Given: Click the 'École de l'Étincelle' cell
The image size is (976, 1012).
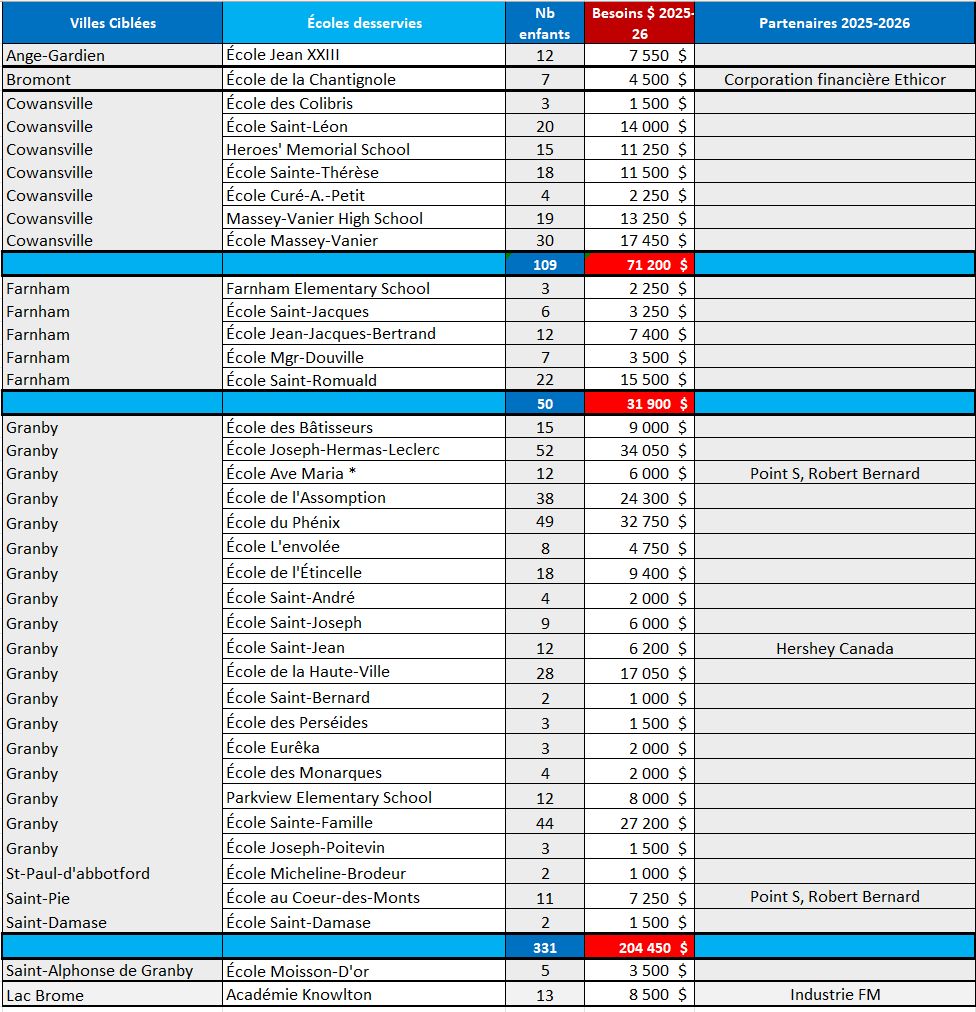Looking at the screenshot, I should (364, 572).
